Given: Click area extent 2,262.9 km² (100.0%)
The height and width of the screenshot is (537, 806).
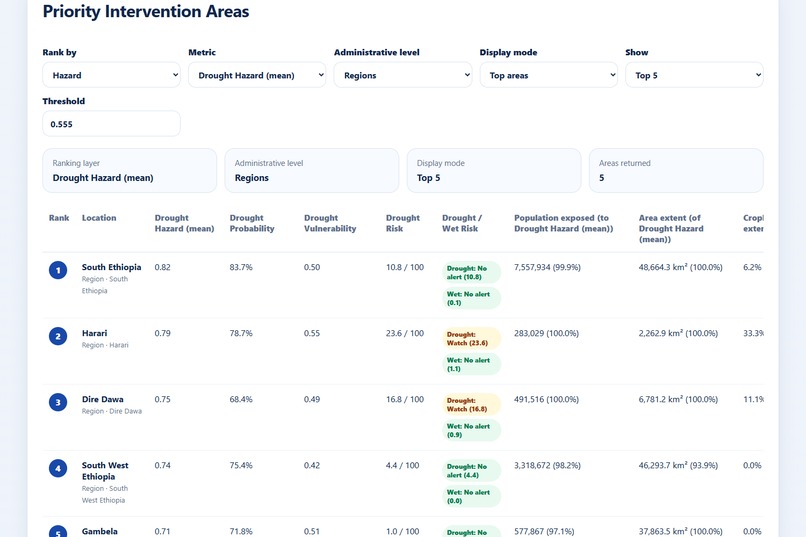Looking at the screenshot, I should (679, 333).
